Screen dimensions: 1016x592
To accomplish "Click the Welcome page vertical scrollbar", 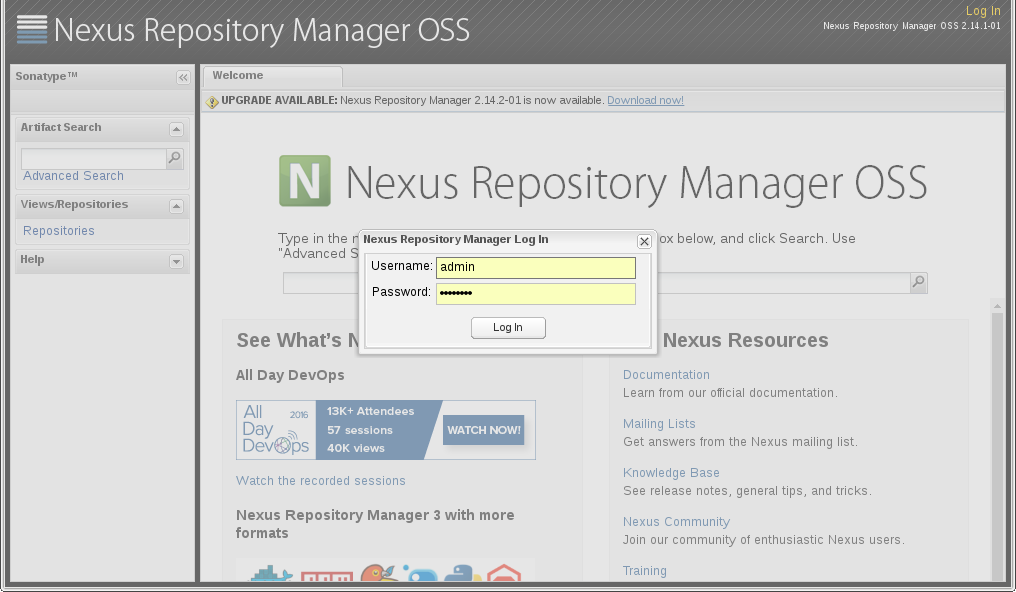I will point(996,440).
